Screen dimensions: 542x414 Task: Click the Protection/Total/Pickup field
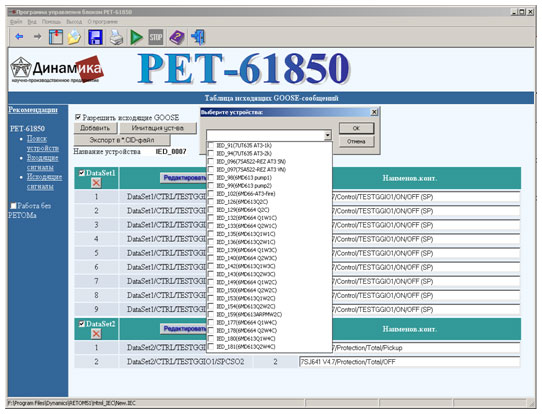tap(426, 348)
